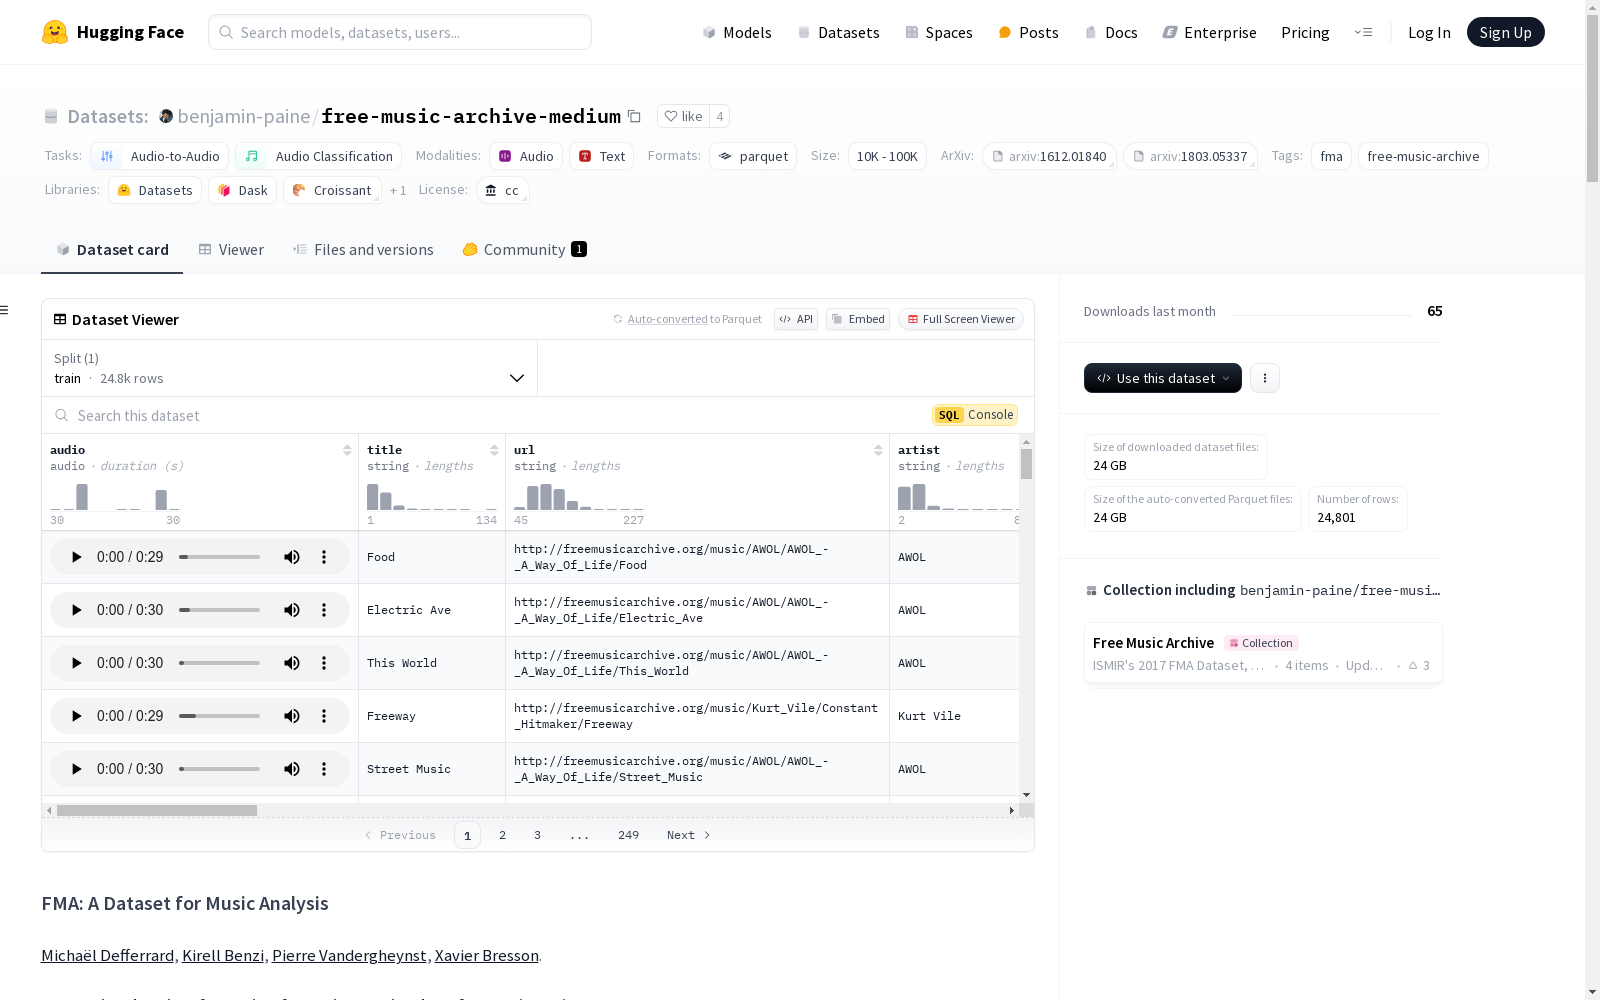The height and width of the screenshot is (1000, 1600).
Task: Play the audio for Street Music row
Action: 76,769
